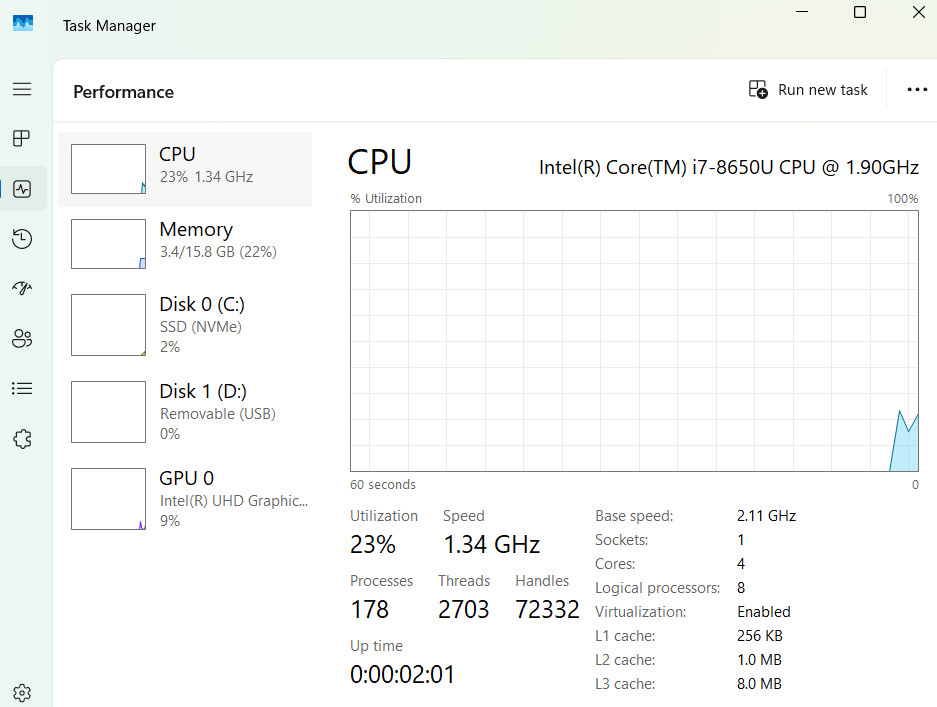Click the up time 0:00:02:01 value
This screenshot has width=937, height=707.
pyautogui.click(x=402, y=675)
